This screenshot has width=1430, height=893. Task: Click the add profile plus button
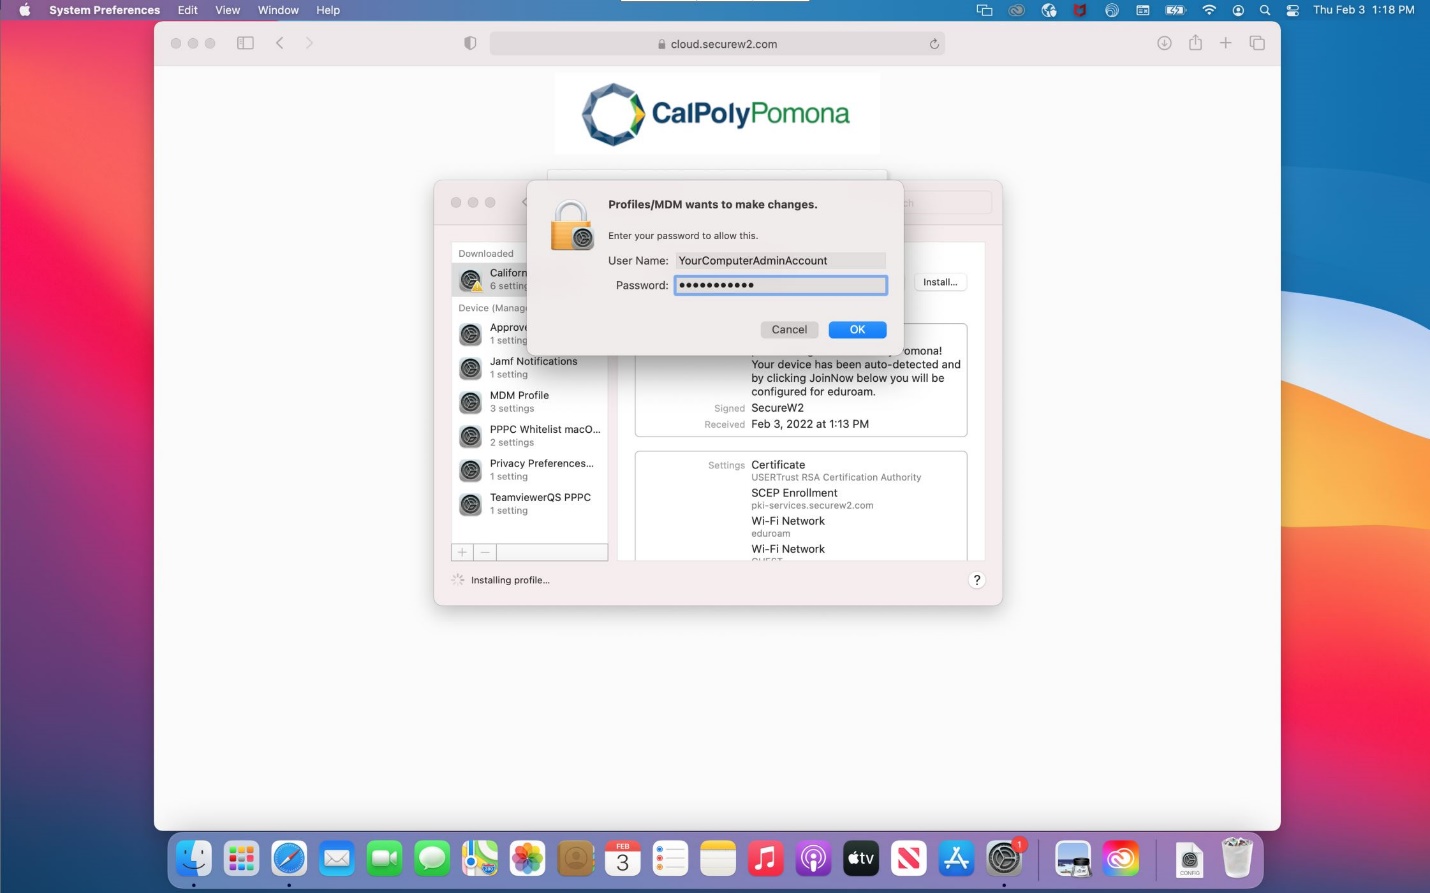tap(462, 553)
